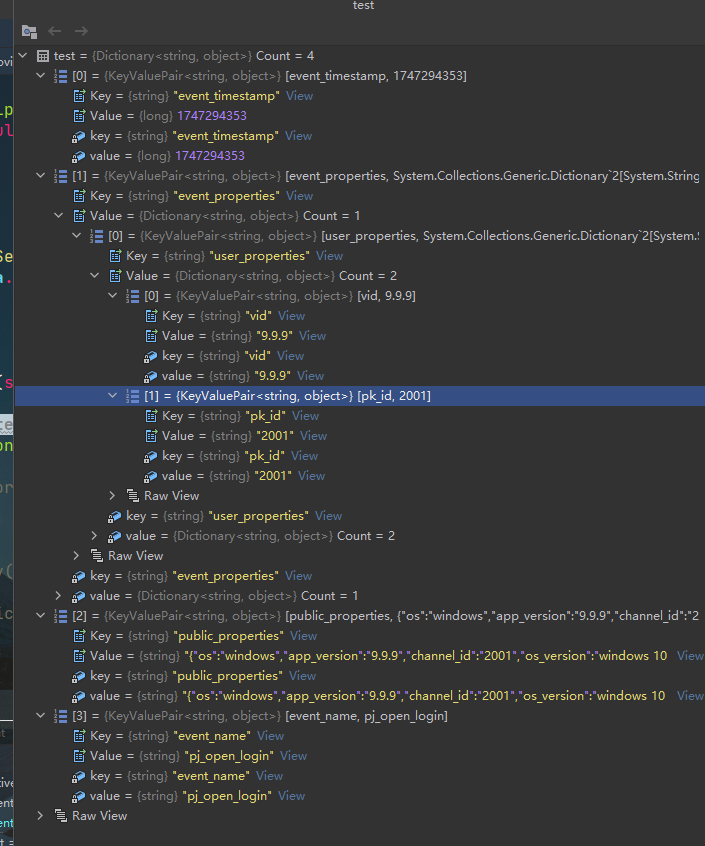Click the back arrow in the toolbar
Image resolution: width=705 pixels, height=846 pixels.
coord(54,31)
